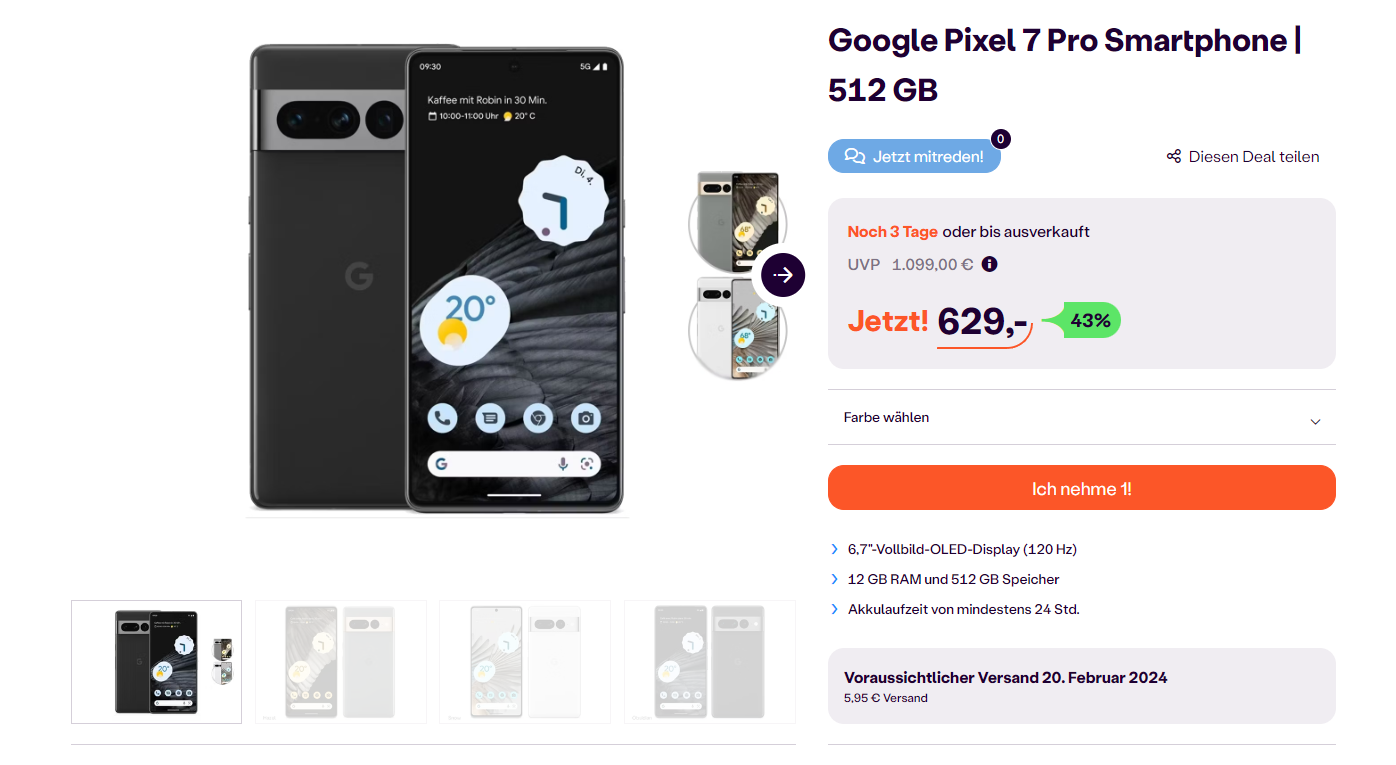Click the chevron beside 6,7"-Vollbild-OLED-Display
This screenshot has width=1396, height=765.
tap(835, 549)
